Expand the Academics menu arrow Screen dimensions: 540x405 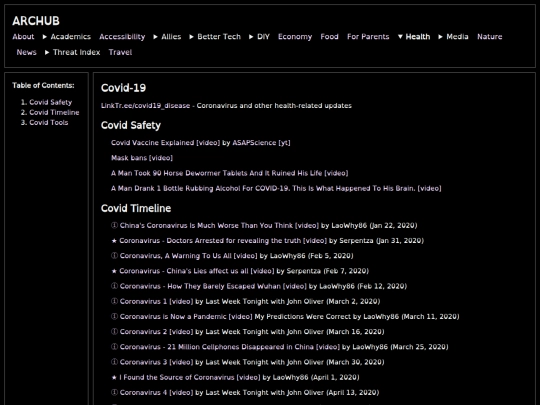[45, 37]
